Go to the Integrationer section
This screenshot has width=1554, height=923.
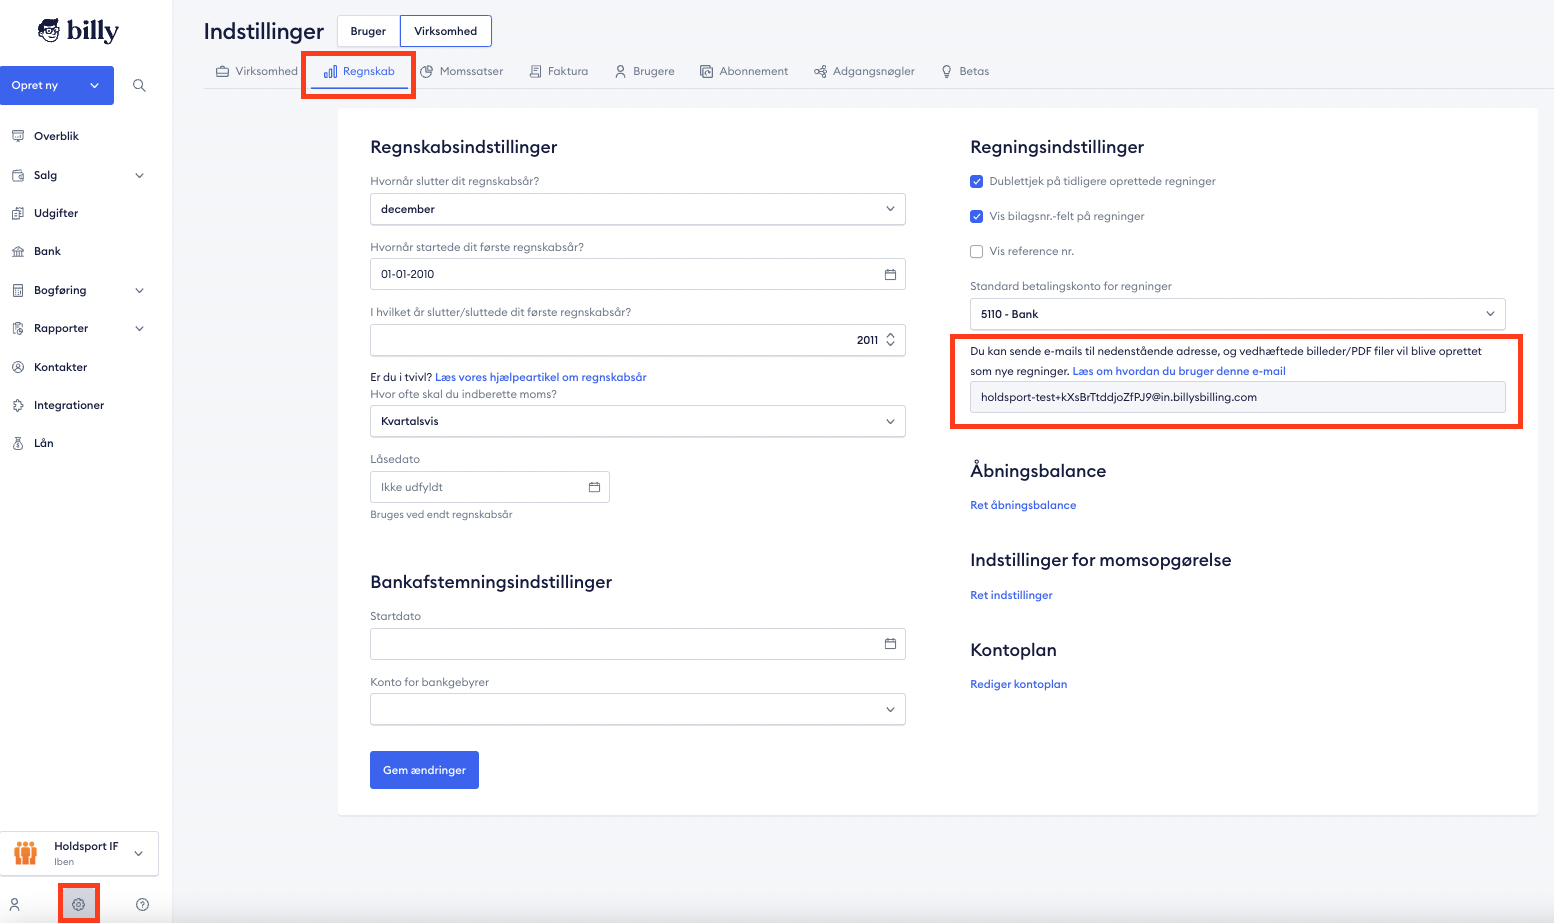click(68, 404)
